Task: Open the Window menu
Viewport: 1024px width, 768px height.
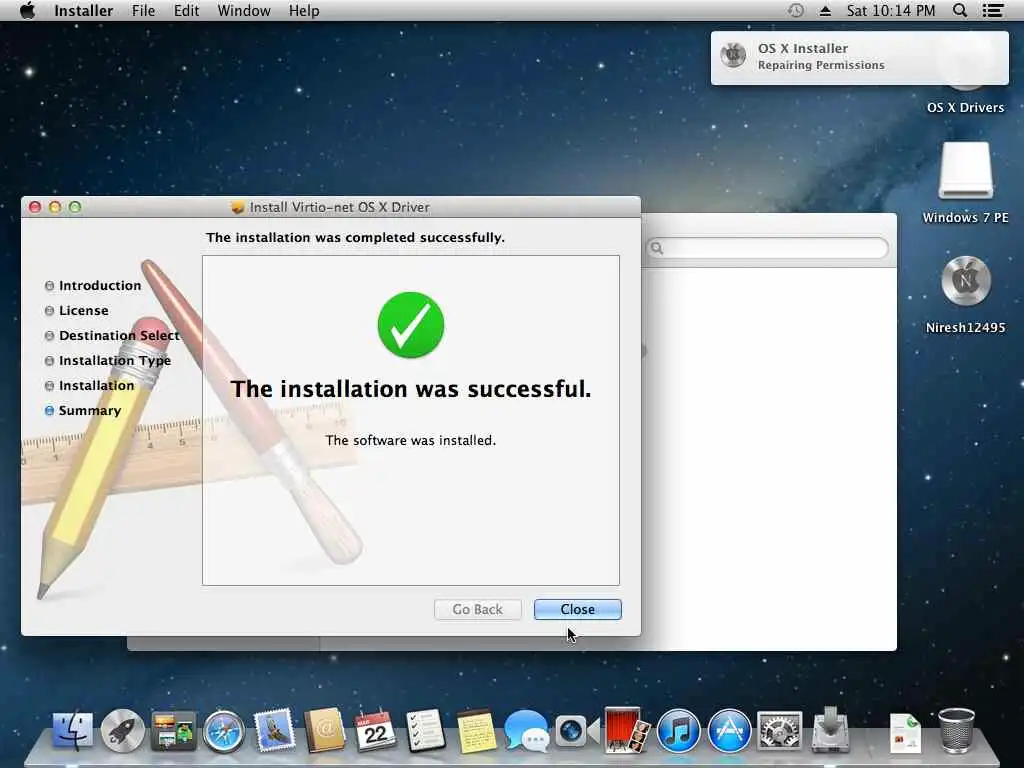Action: pos(244,10)
